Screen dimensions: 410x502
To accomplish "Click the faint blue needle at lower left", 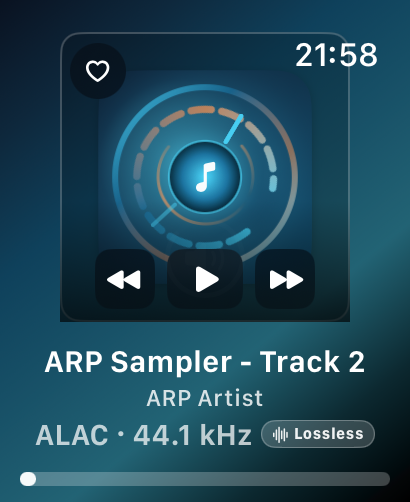I will (x=164, y=215).
